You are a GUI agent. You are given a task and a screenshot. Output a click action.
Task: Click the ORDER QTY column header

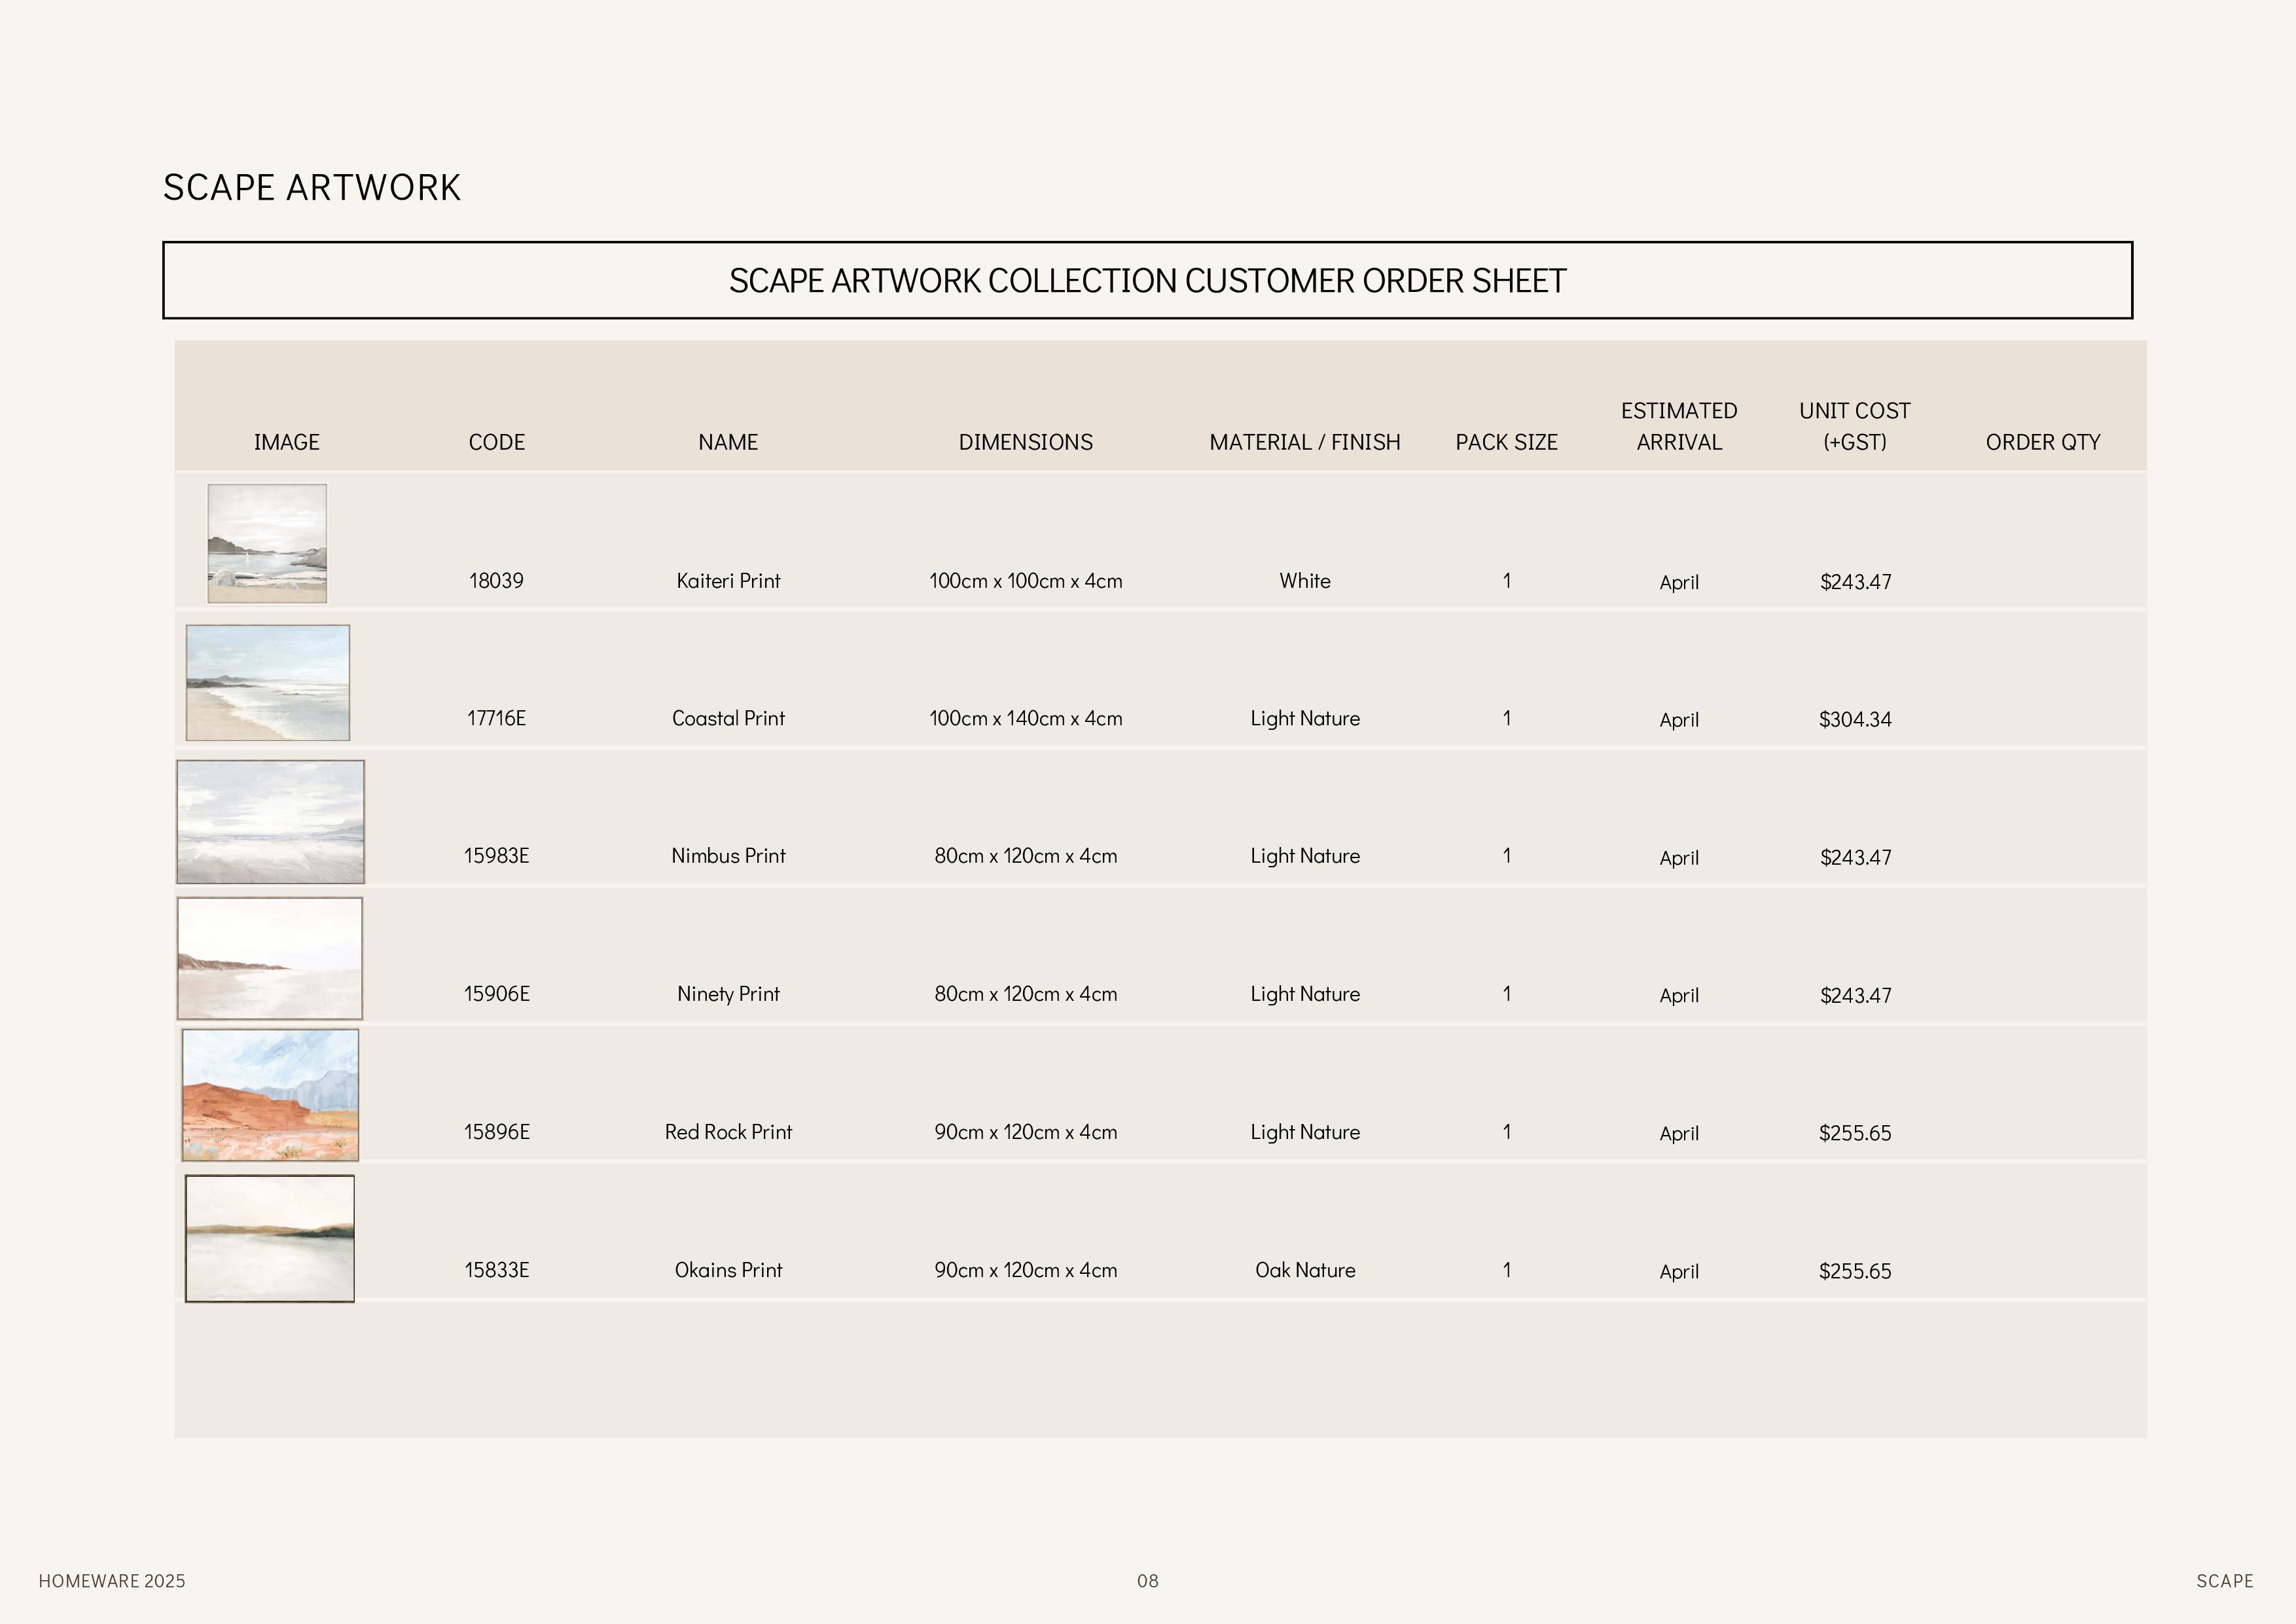(2042, 442)
